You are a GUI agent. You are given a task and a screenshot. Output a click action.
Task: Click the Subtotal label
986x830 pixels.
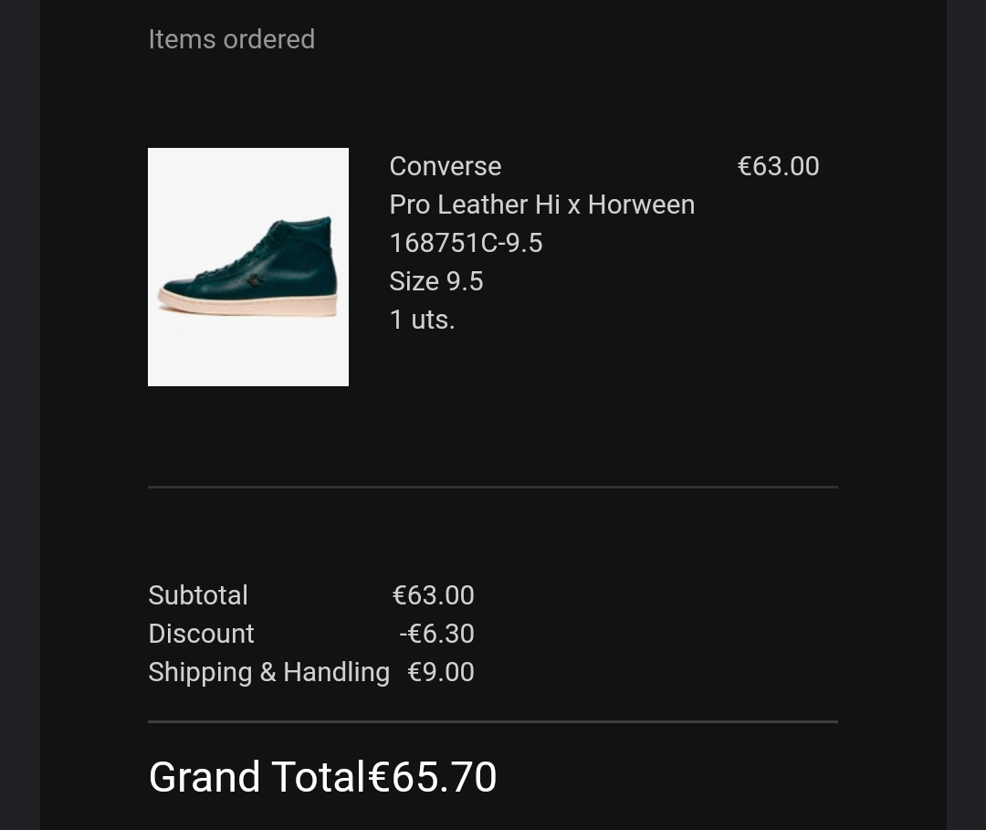click(x=198, y=595)
